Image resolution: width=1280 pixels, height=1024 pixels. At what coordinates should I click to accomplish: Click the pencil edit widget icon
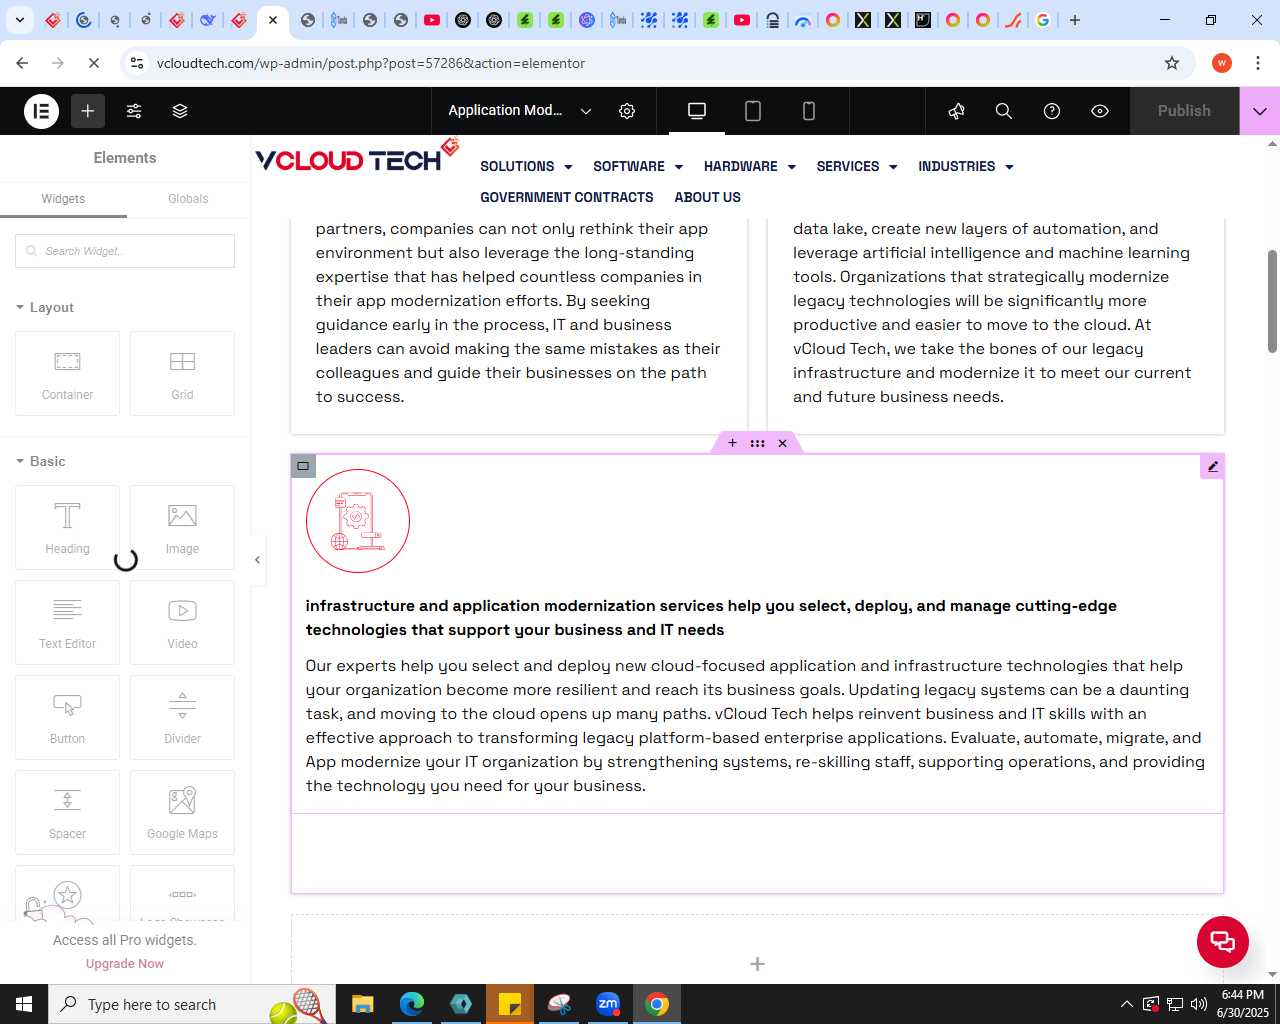[1212, 466]
